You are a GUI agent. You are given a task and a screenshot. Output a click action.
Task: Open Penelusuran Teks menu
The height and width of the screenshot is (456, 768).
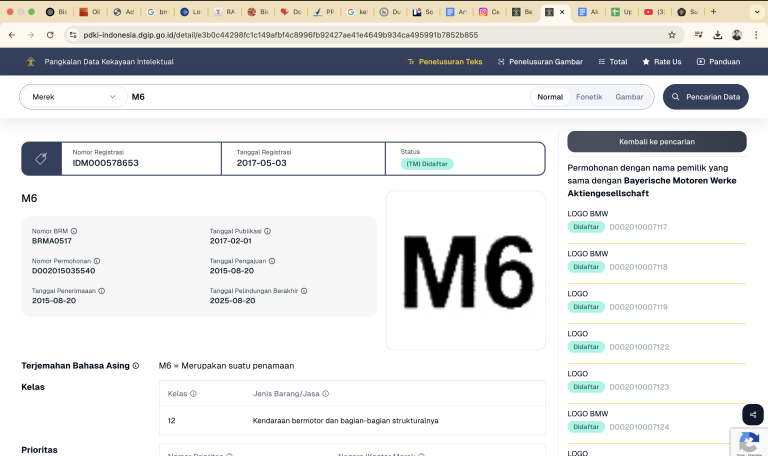(445, 62)
